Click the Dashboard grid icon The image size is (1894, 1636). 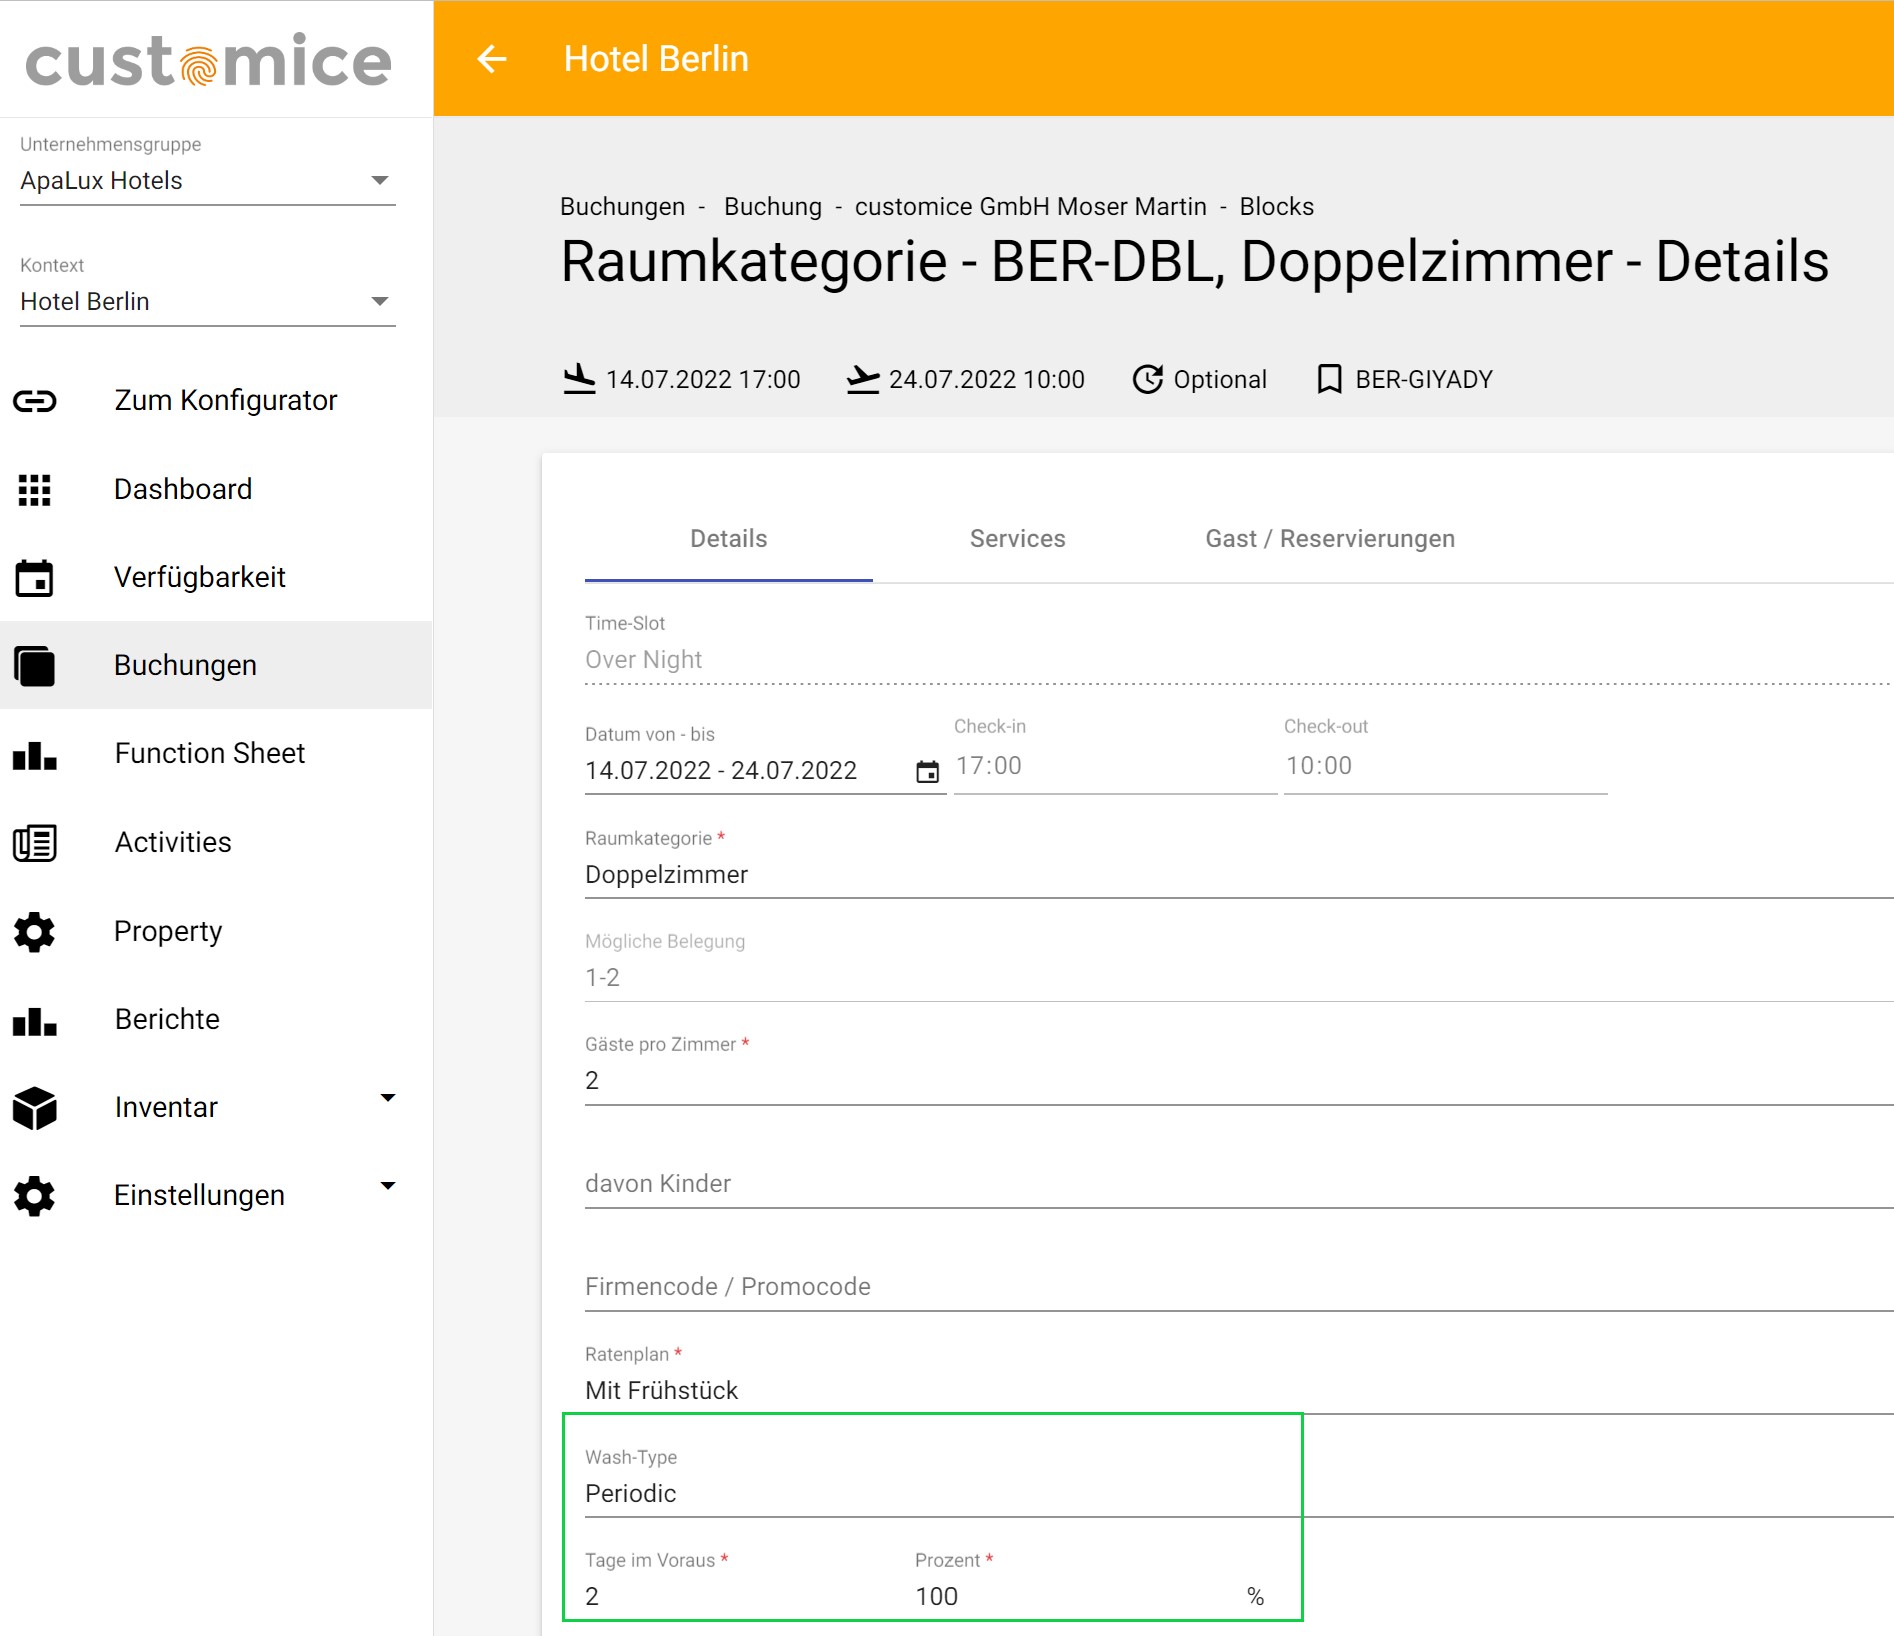coord(35,489)
